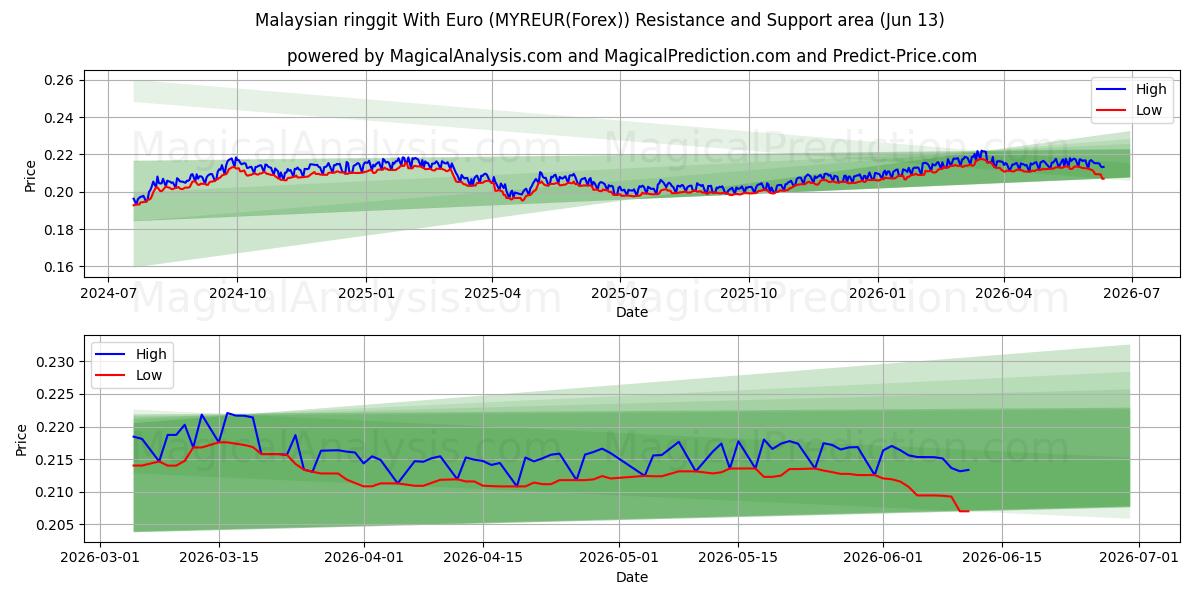Click the bottom chart 'Price' axis label
The height and width of the screenshot is (600, 1200).
point(23,440)
